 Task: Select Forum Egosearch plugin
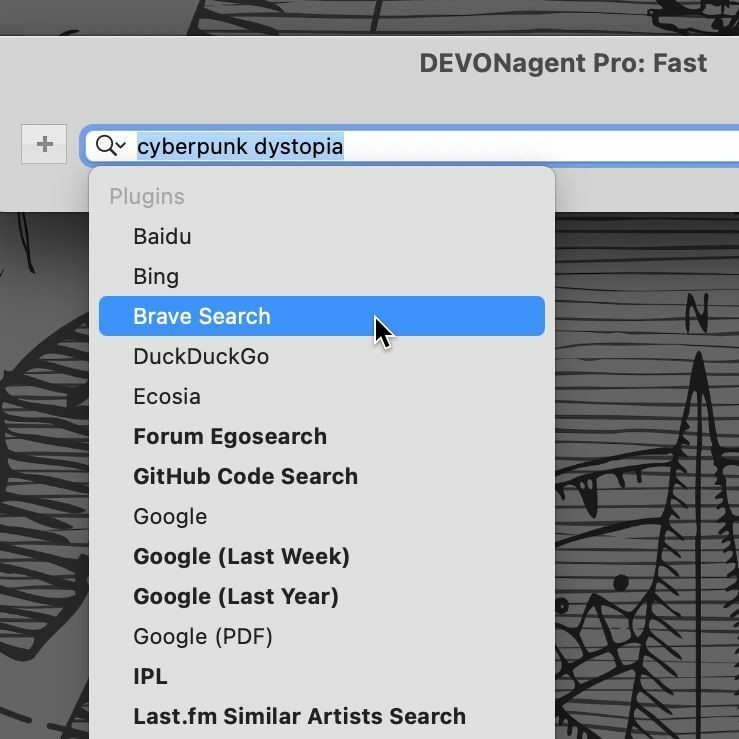pos(322,436)
